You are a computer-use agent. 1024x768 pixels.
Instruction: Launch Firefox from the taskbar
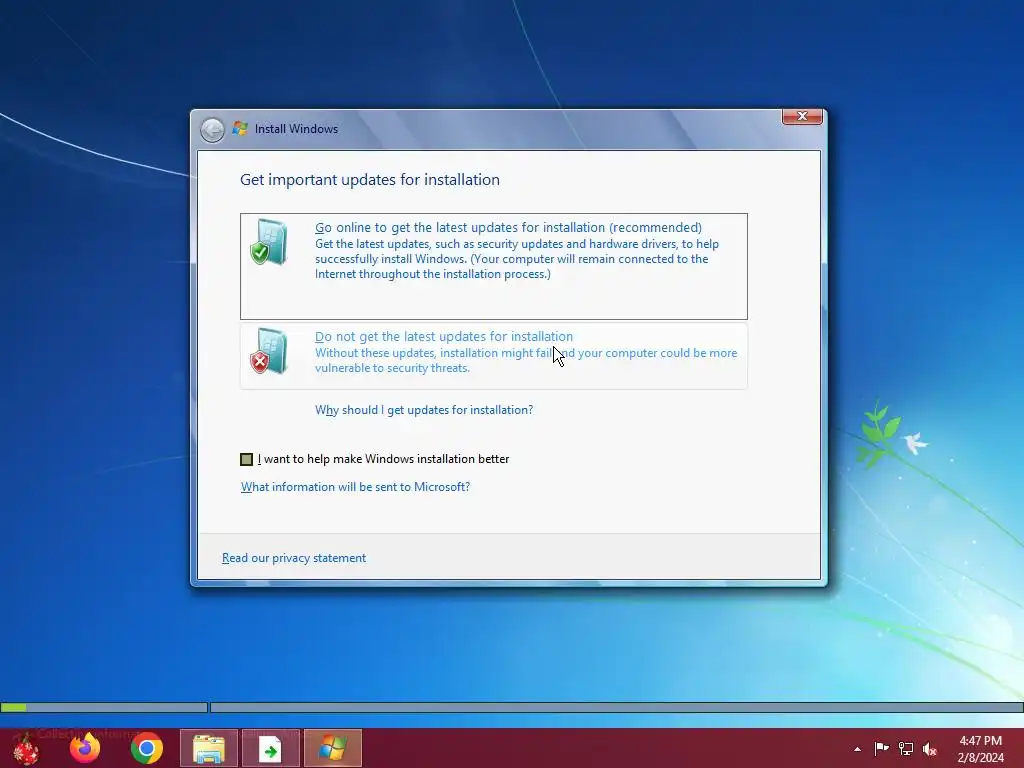click(x=85, y=748)
